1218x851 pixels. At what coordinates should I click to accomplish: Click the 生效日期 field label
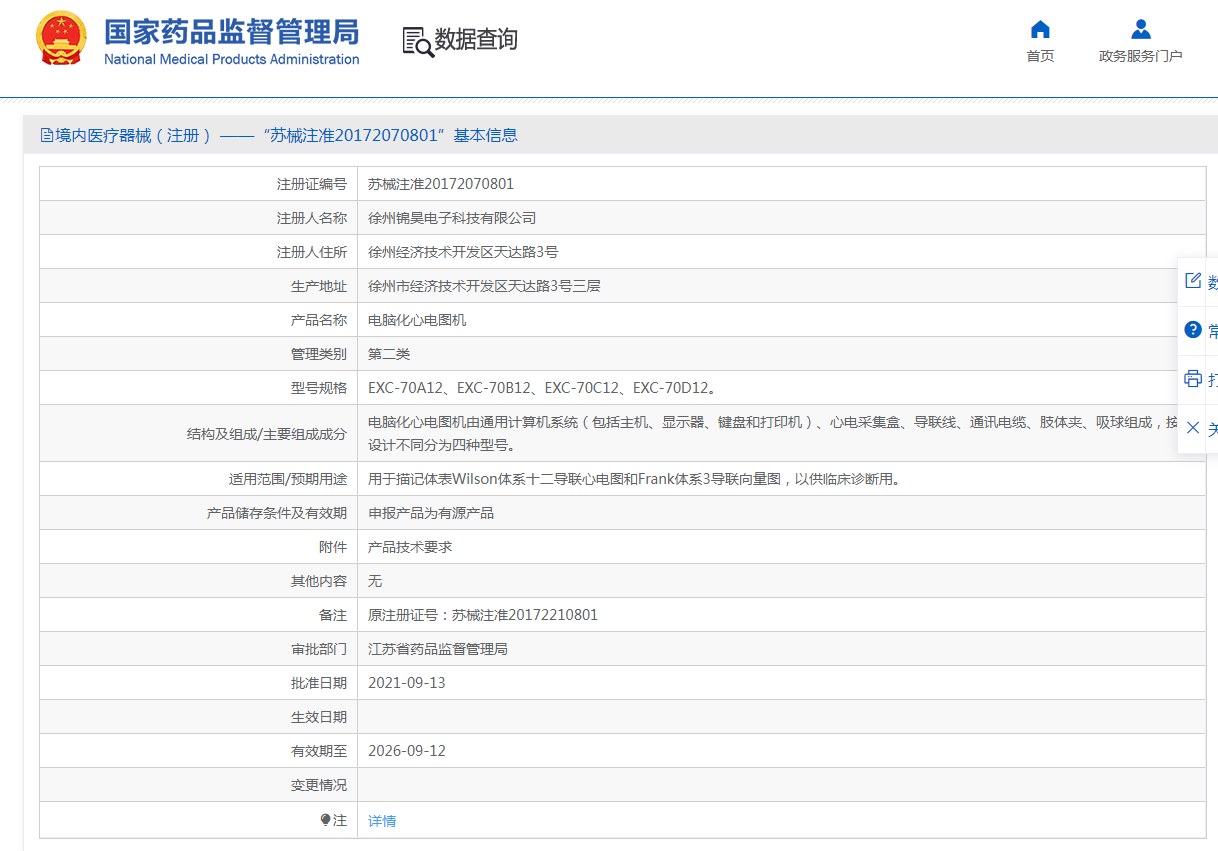point(319,717)
